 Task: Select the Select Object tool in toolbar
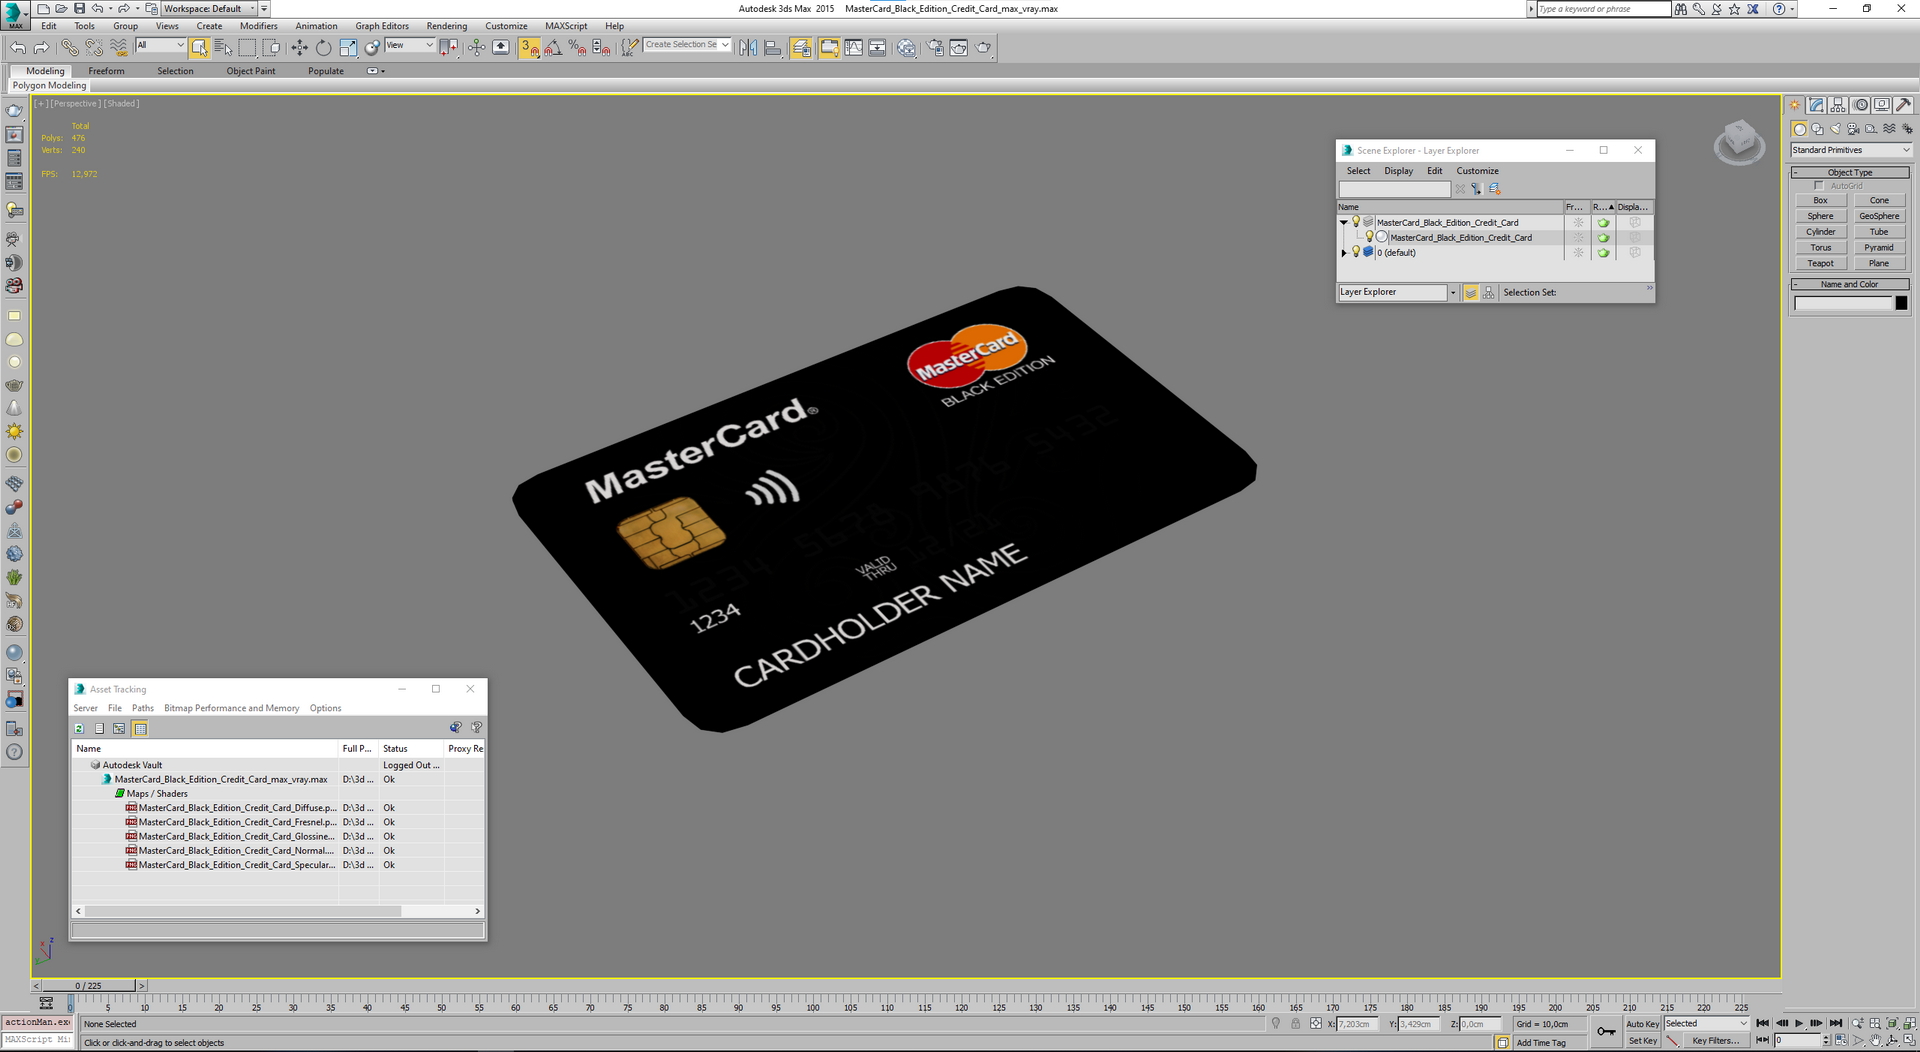pos(199,47)
